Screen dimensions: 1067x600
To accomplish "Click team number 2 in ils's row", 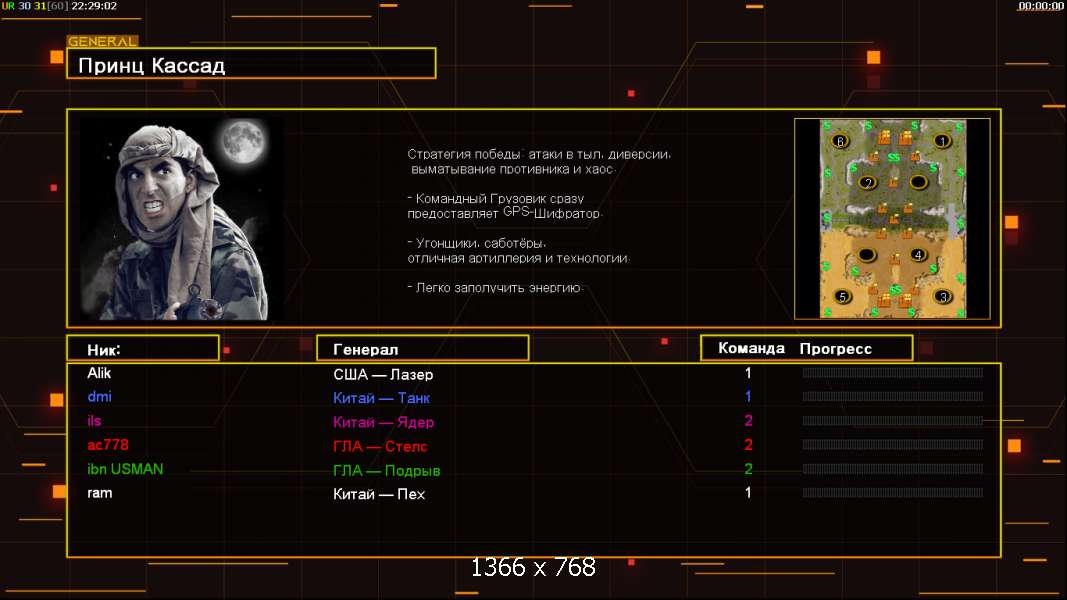I will [749, 420].
